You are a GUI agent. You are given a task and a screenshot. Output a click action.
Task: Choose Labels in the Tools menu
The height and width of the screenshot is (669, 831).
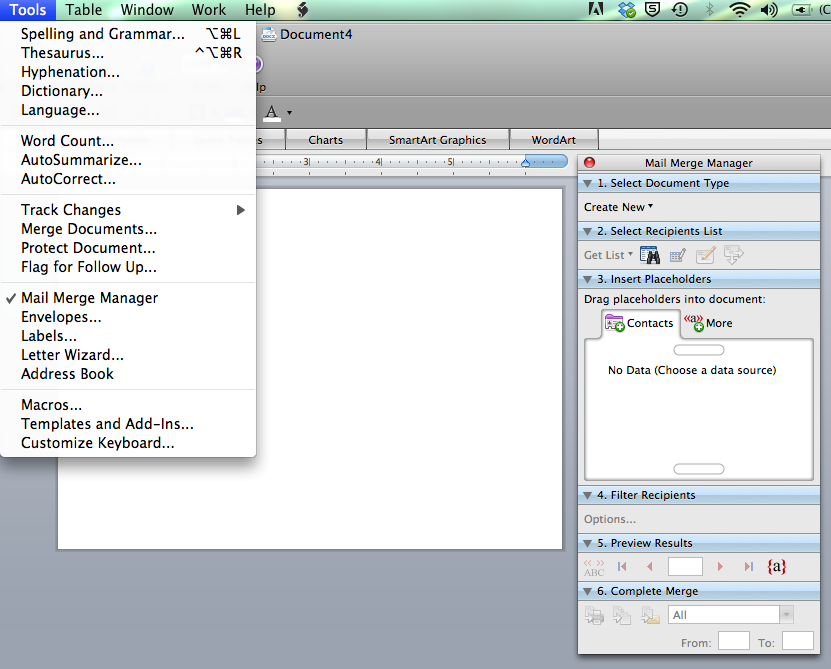pos(128,336)
